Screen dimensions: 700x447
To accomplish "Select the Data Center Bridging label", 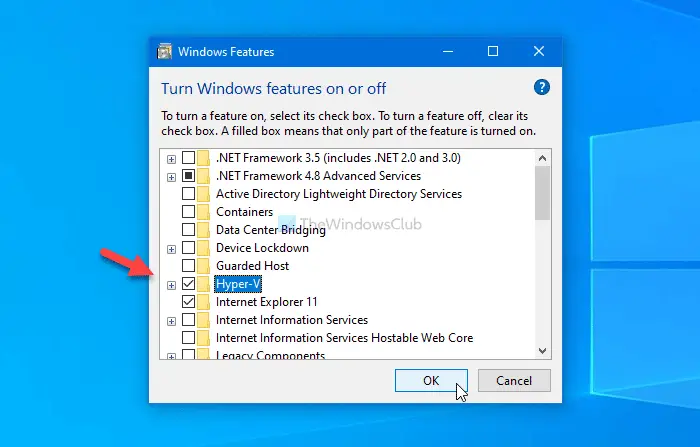I will pyautogui.click(x=271, y=230).
